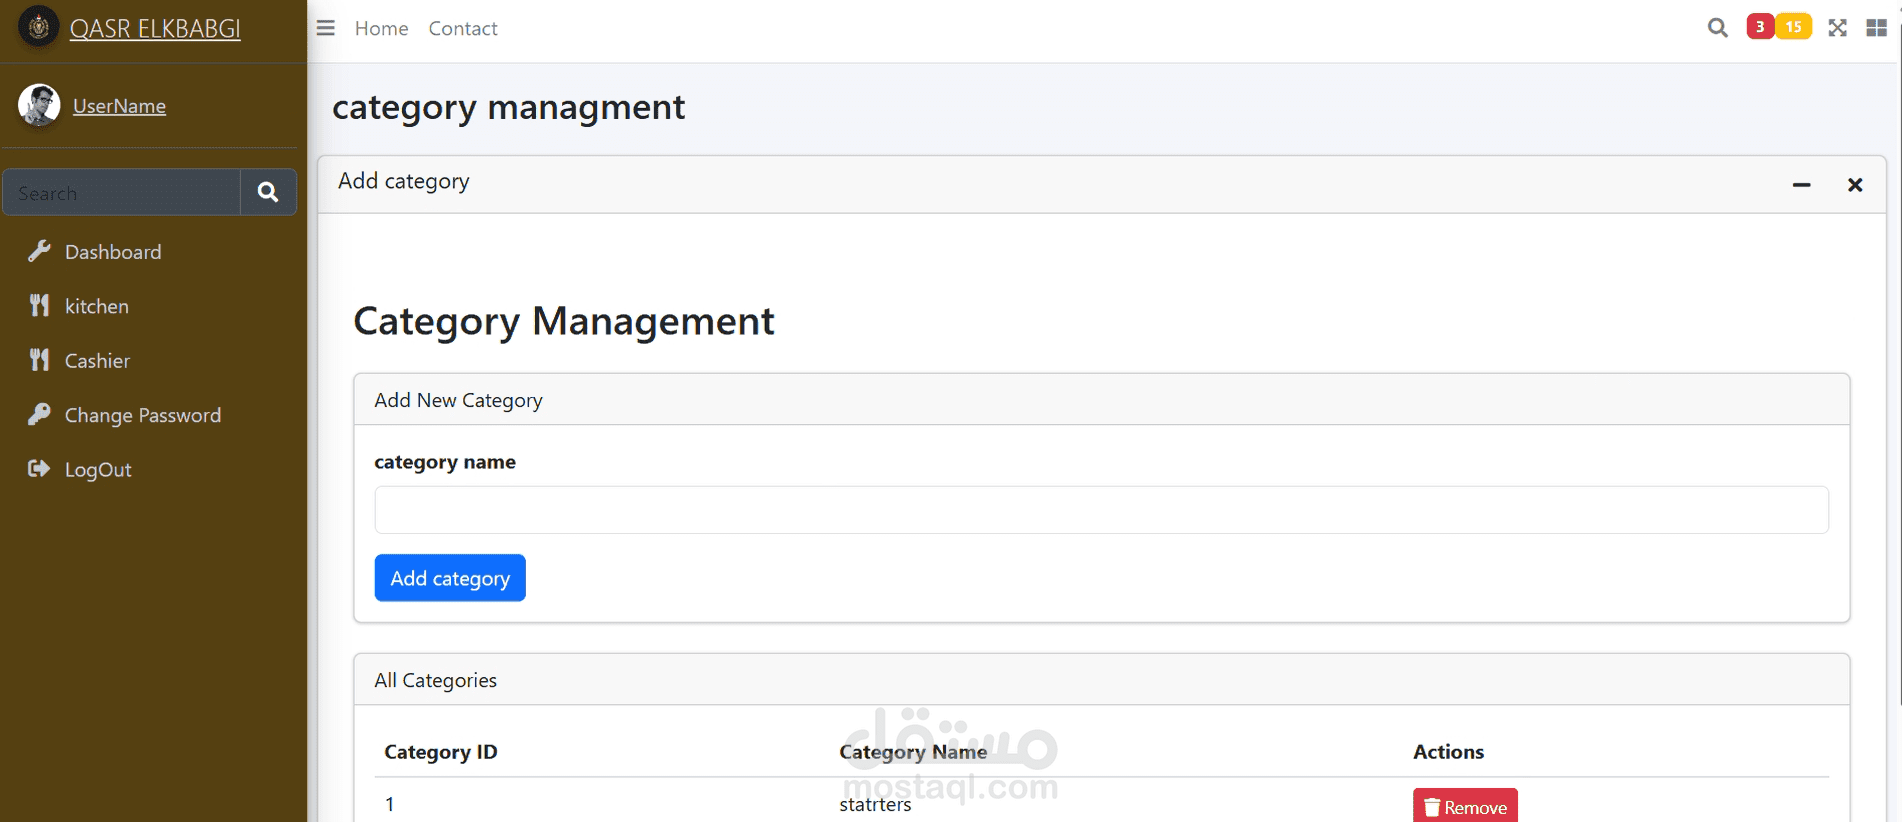Open the navbar search magnifier icon

tap(1717, 28)
